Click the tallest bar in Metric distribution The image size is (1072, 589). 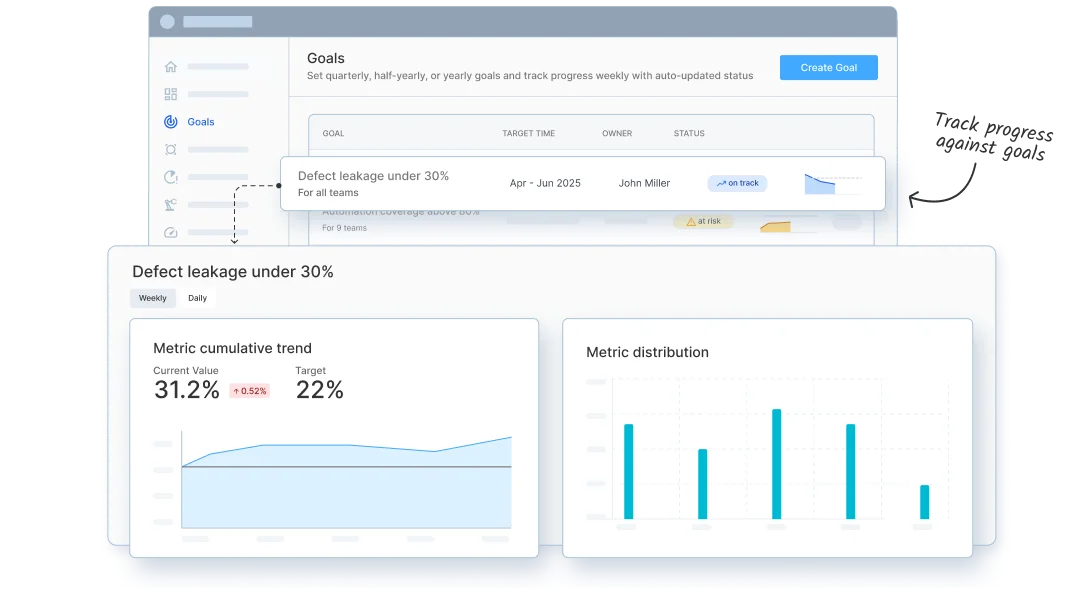[x=776, y=464]
